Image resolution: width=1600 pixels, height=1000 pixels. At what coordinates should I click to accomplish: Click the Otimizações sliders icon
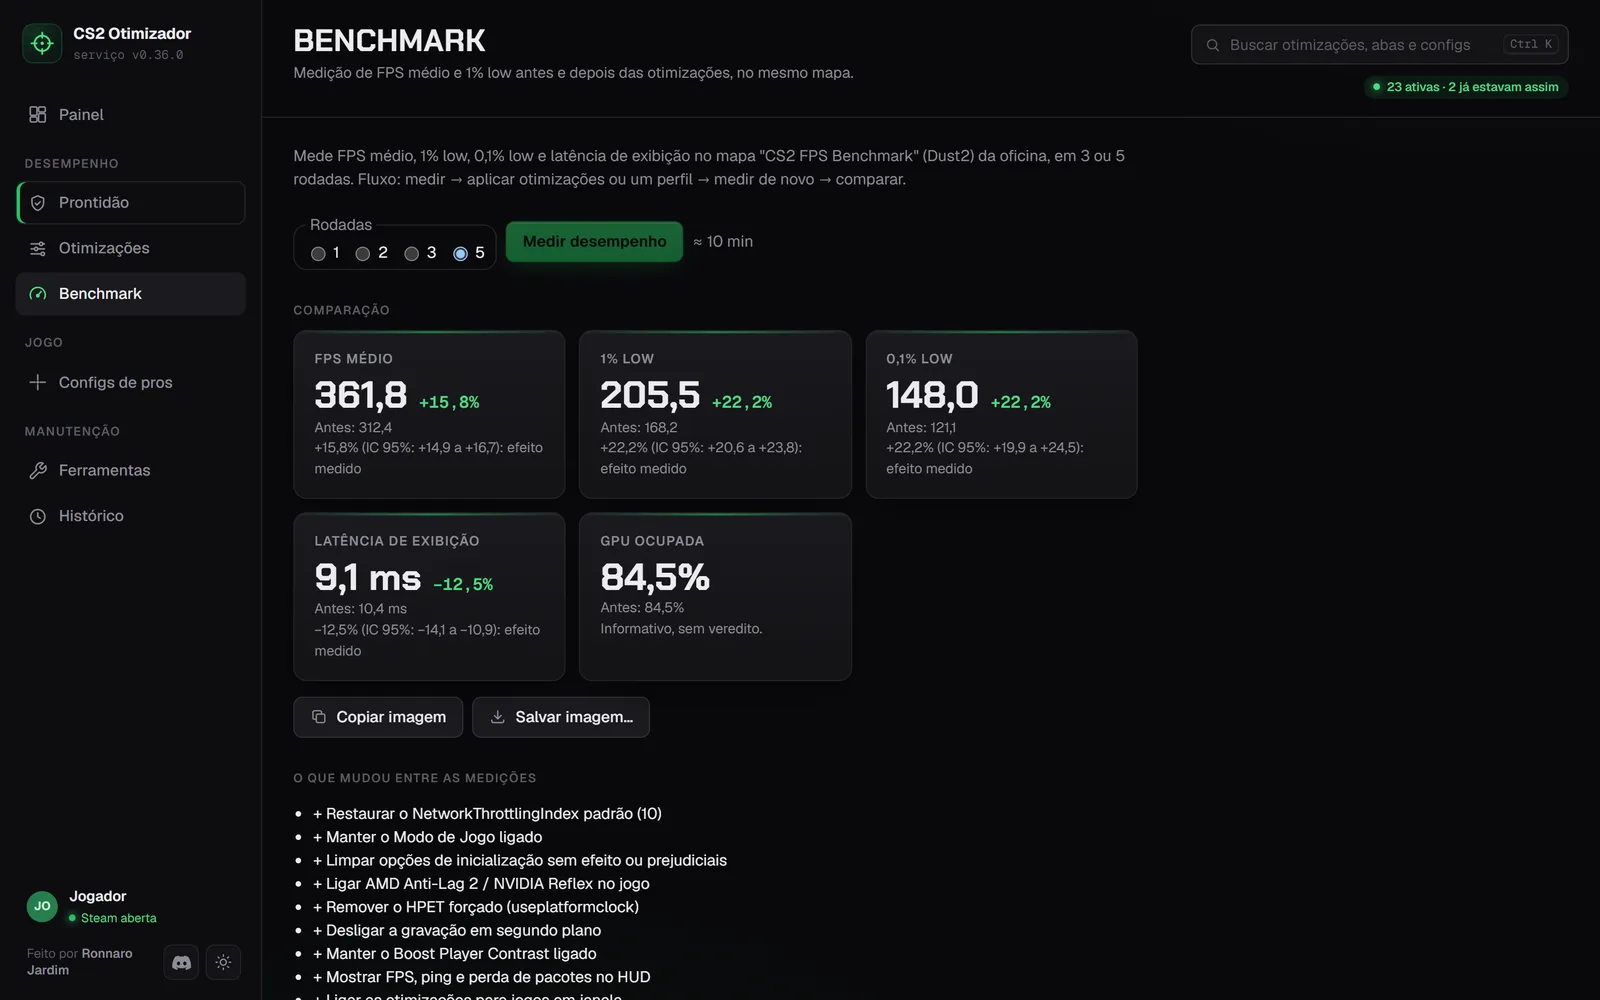[x=38, y=249]
